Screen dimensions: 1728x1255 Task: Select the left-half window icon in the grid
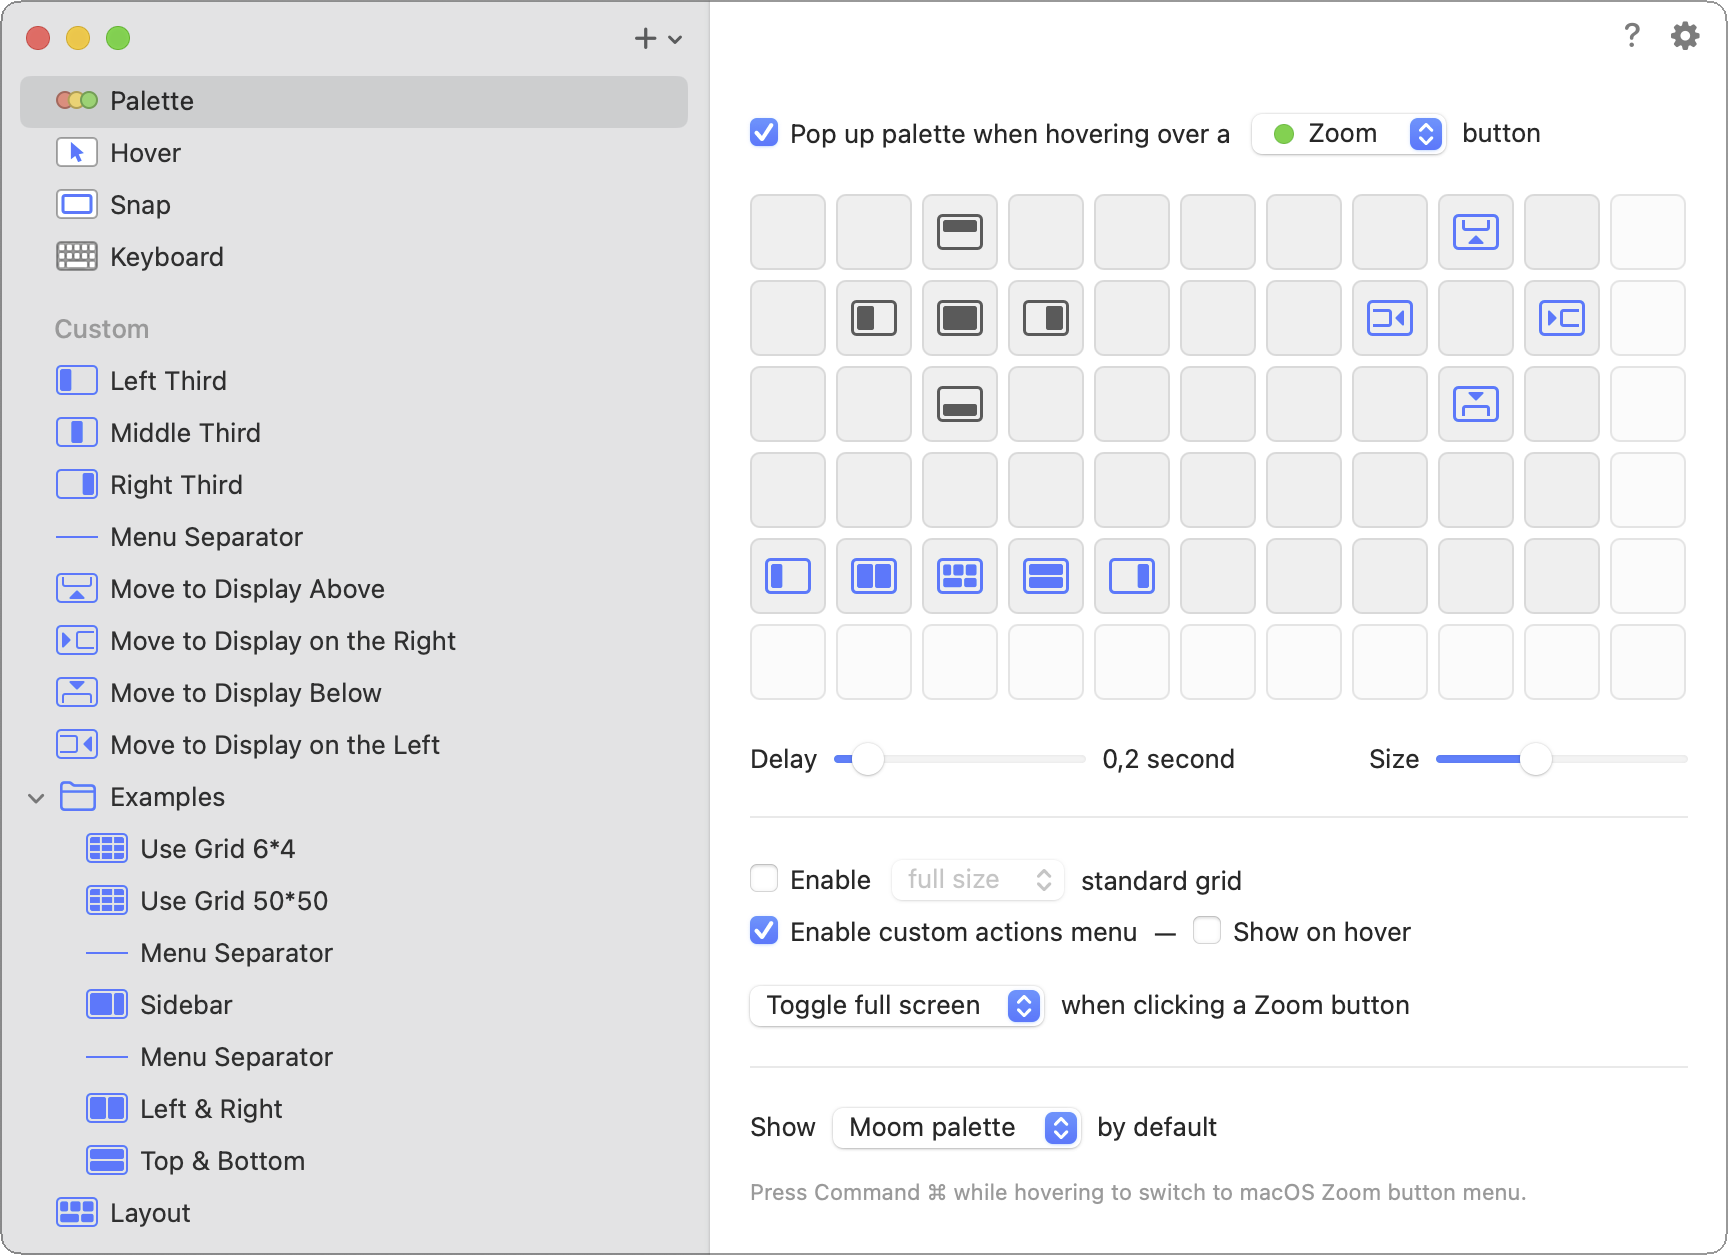pos(874,318)
